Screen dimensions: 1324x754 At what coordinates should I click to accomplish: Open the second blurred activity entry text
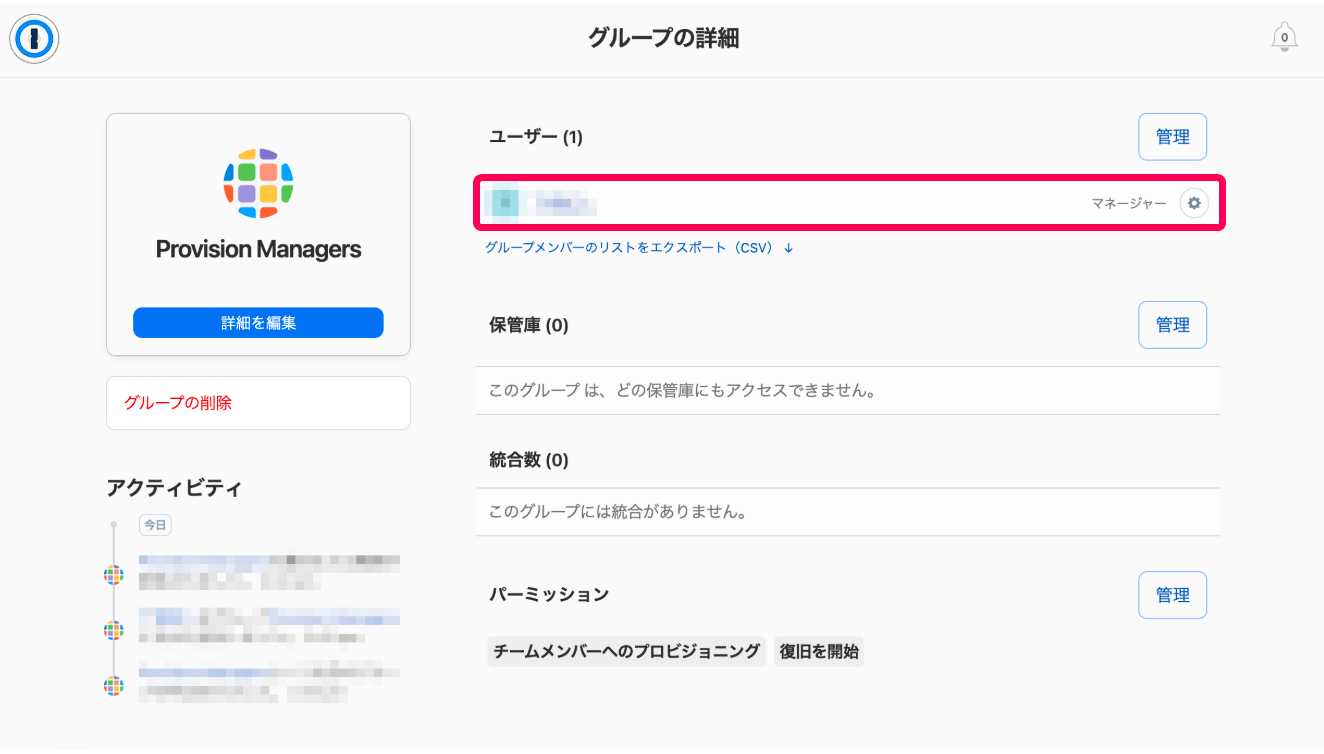tap(269, 625)
